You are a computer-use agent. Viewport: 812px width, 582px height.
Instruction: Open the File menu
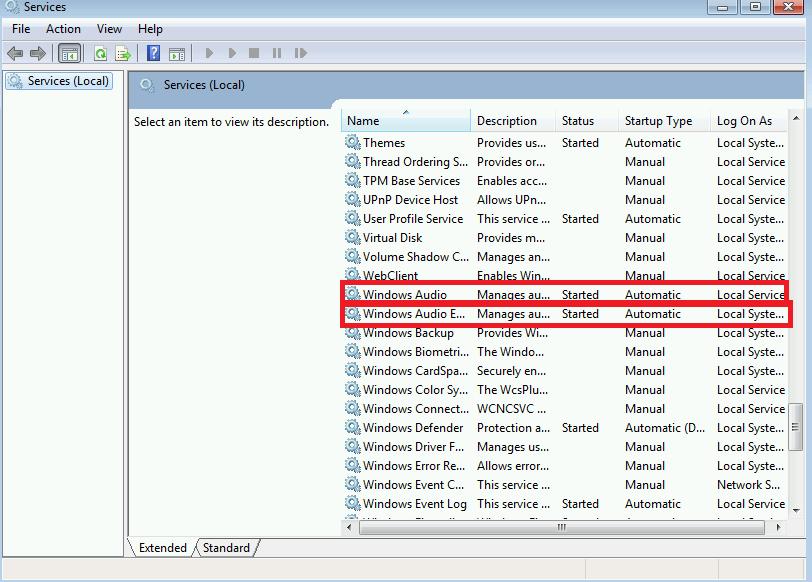(x=21, y=29)
